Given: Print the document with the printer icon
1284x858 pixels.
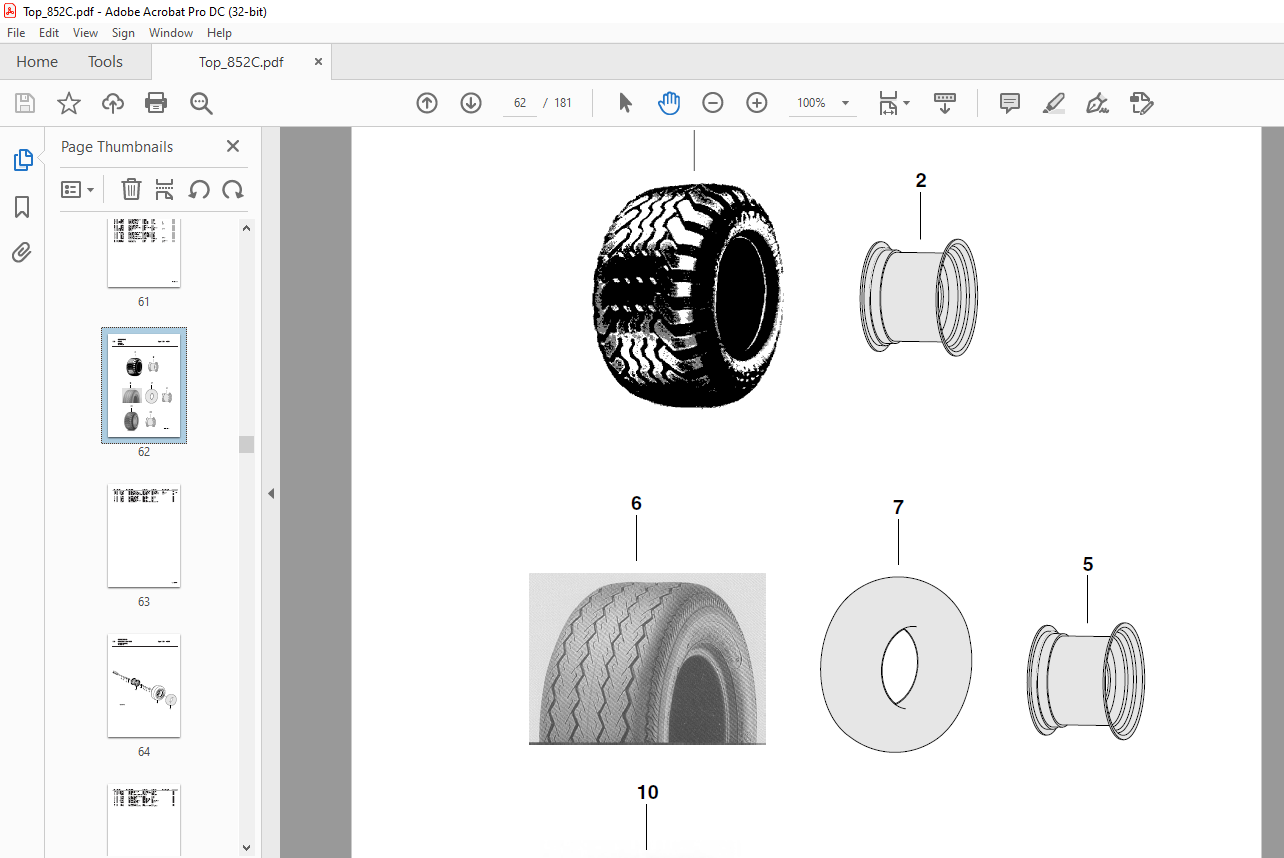Looking at the screenshot, I should click(x=156, y=103).
